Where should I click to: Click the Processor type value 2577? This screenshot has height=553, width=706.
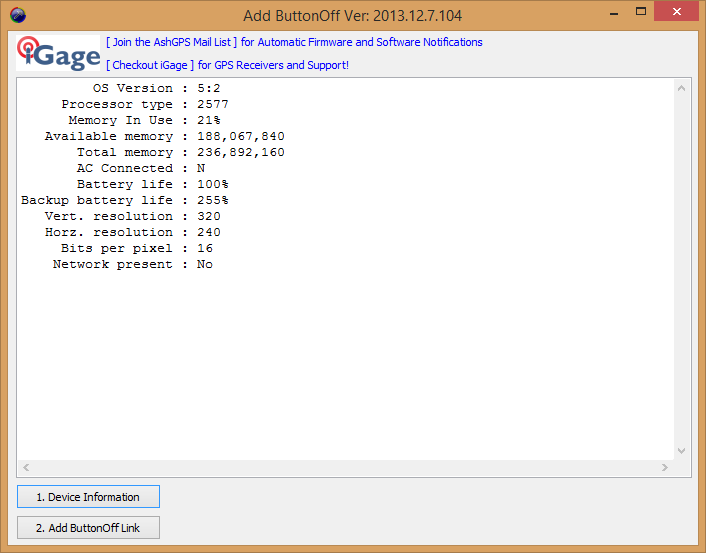(212, 104)
